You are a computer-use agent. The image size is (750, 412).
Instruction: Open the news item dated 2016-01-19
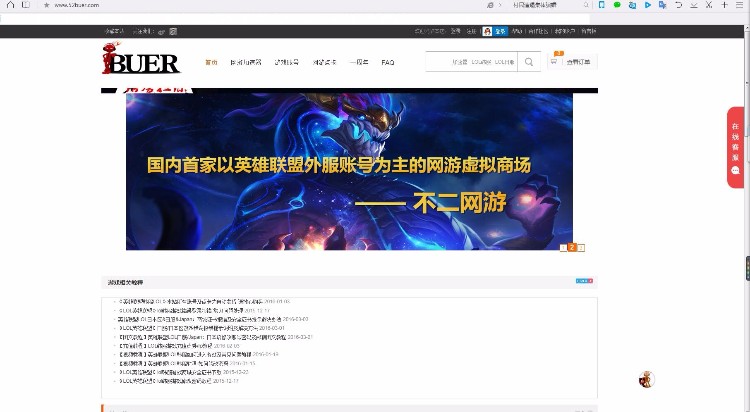(x=199, y=355)
